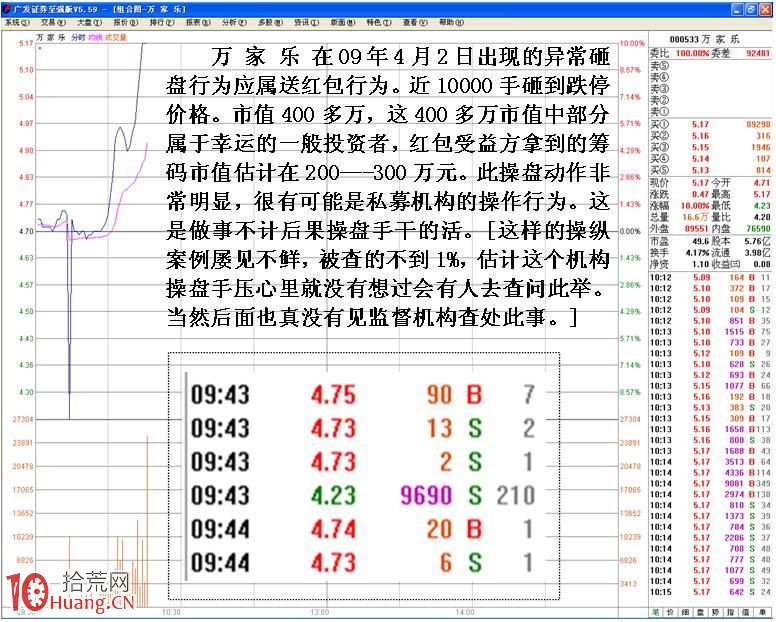The image size is (776, 622).
Task: Click the 卖① label in order book
Action: click(659, 111)
